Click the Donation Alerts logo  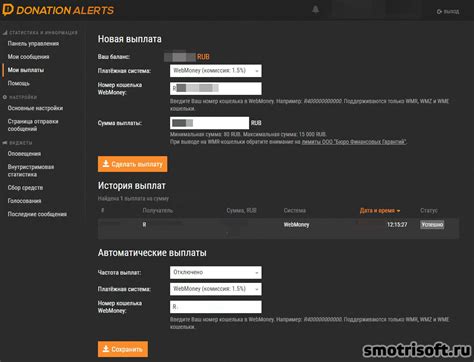(x=58, y=10)
